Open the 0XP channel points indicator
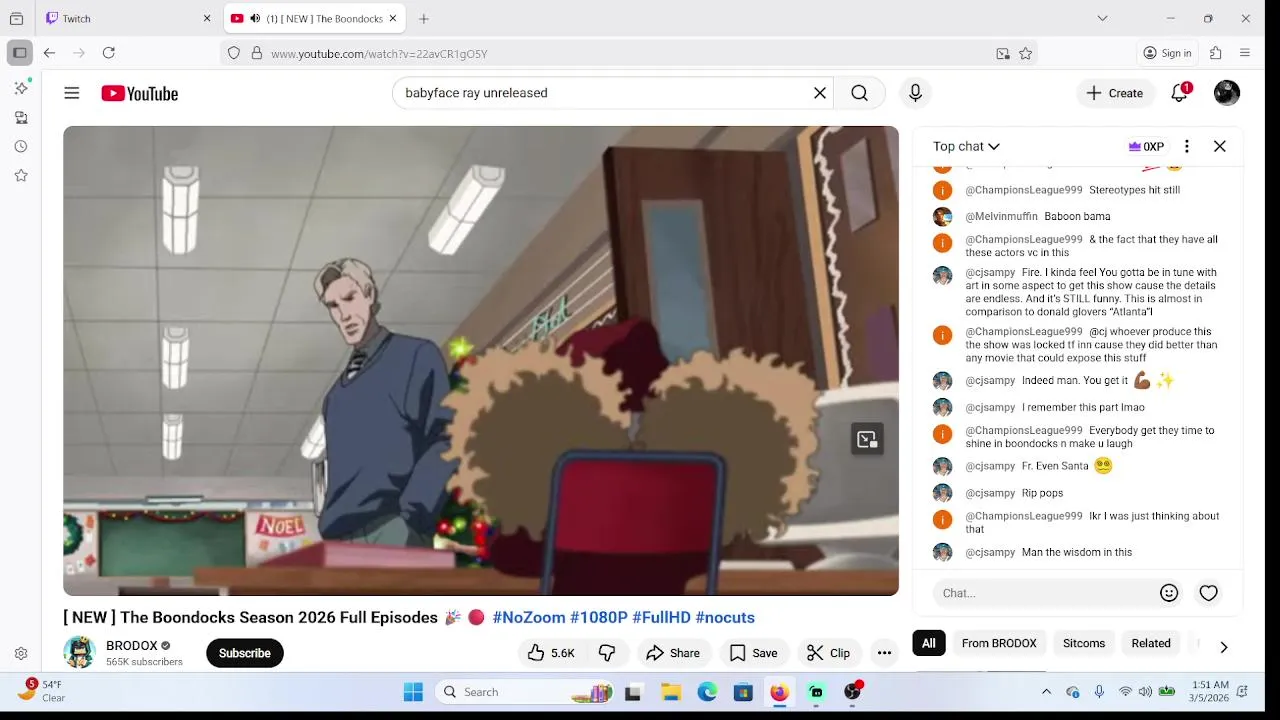Viewport: 1280px width, 720px height. click(1147, 146)
